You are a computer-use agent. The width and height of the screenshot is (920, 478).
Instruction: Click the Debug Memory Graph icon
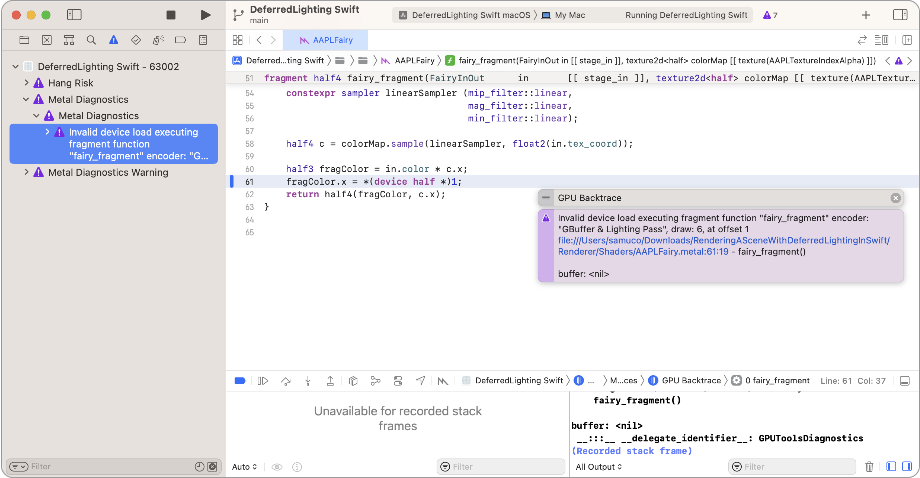pyautogui.click(x=373, y=381)
